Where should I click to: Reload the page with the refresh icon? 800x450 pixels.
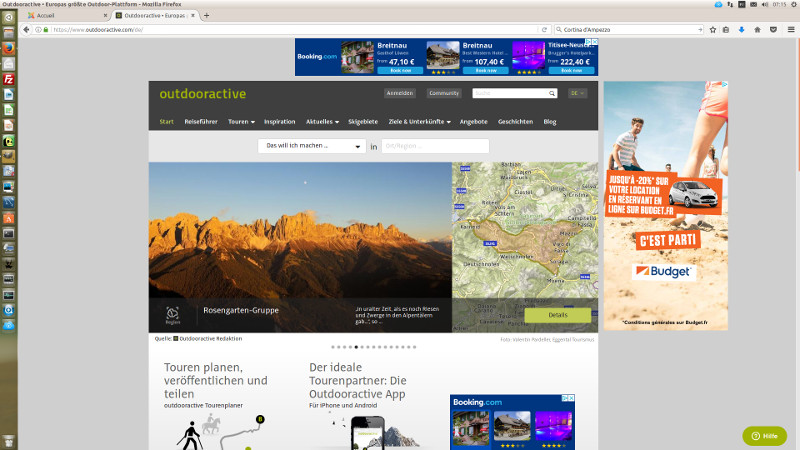click(544, 30)
